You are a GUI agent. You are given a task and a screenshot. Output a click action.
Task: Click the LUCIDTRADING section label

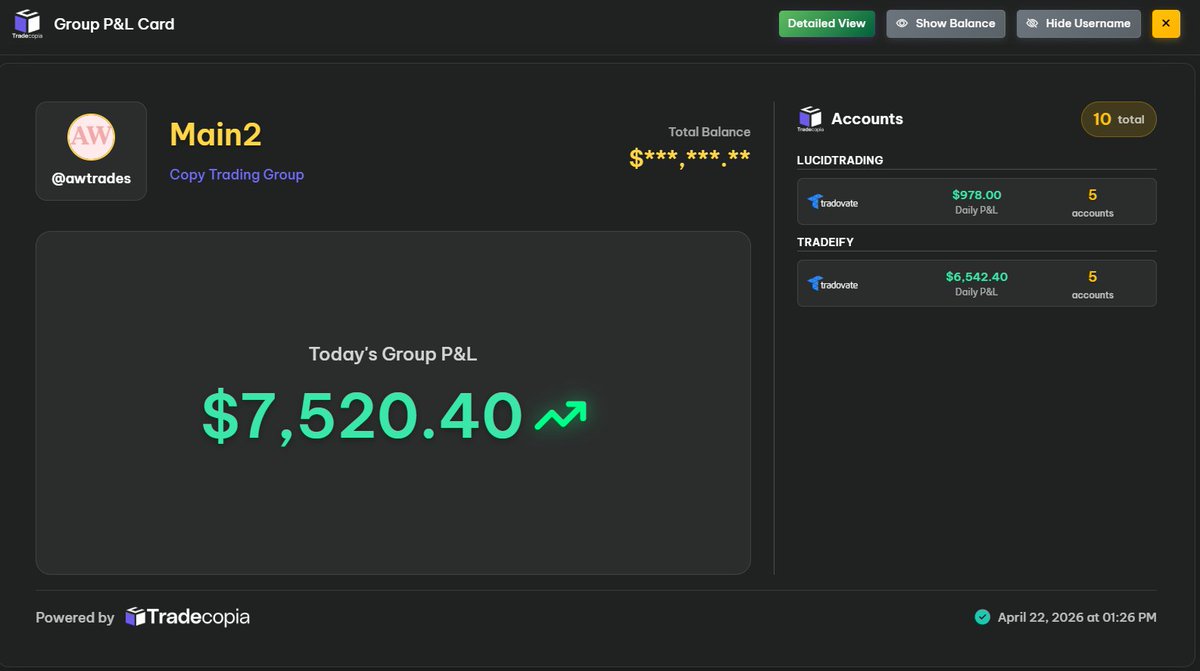click(x=840, y=160)
